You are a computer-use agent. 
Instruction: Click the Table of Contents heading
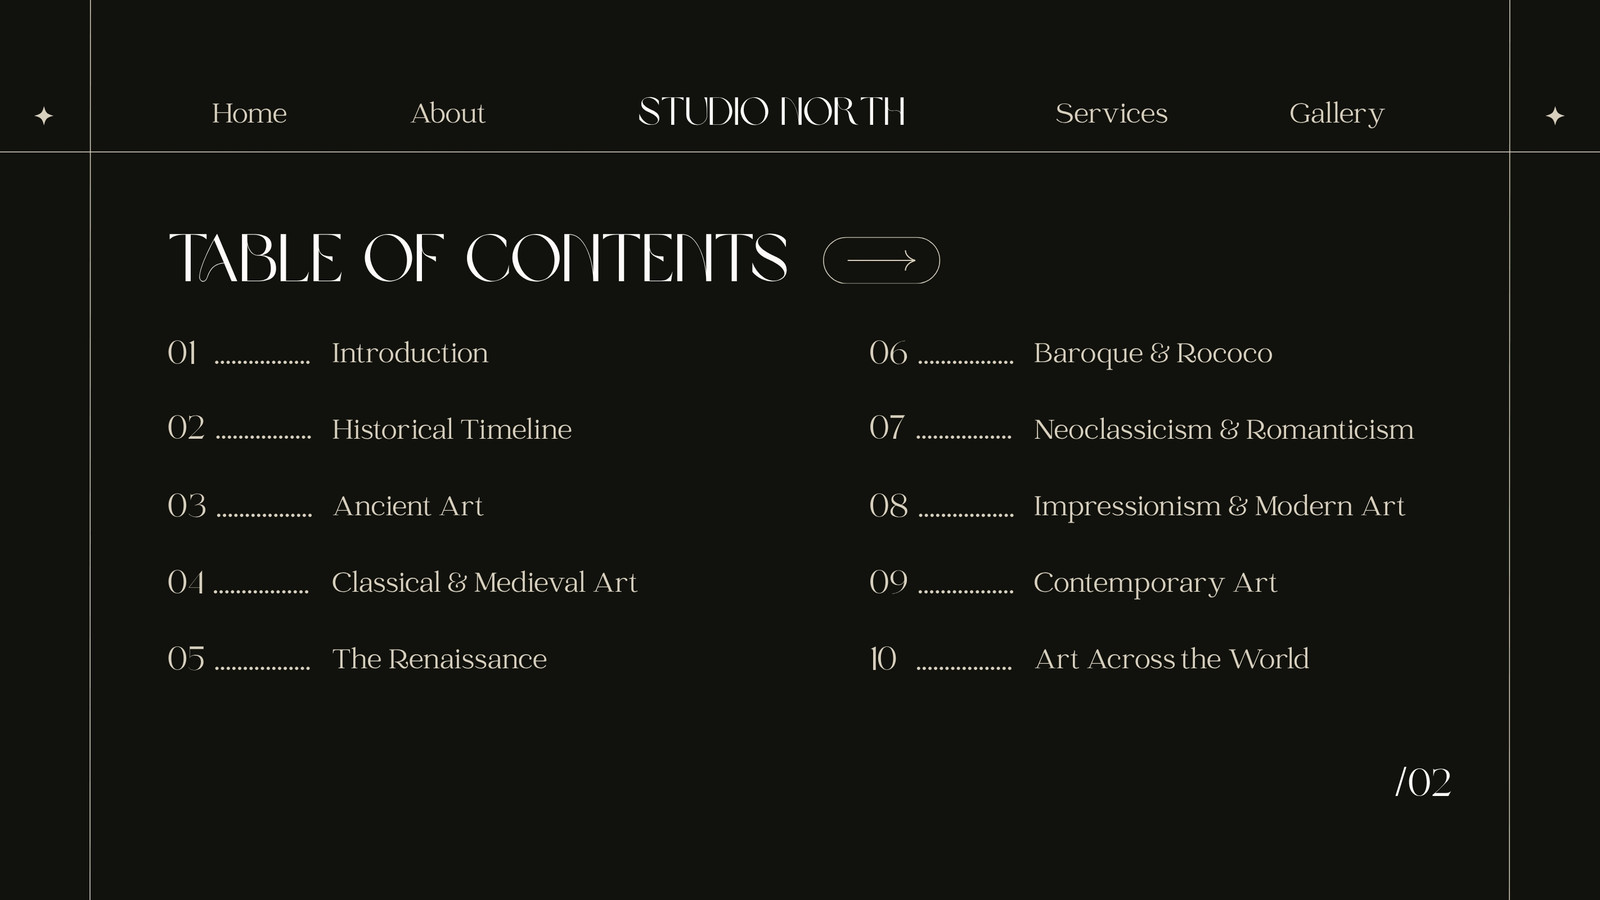478,258
